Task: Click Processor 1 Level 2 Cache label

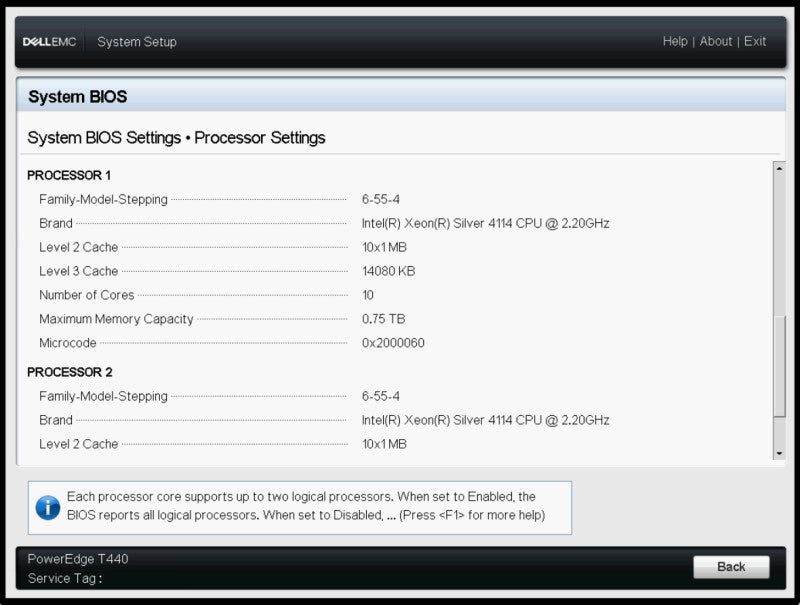Action: (79, 247)
